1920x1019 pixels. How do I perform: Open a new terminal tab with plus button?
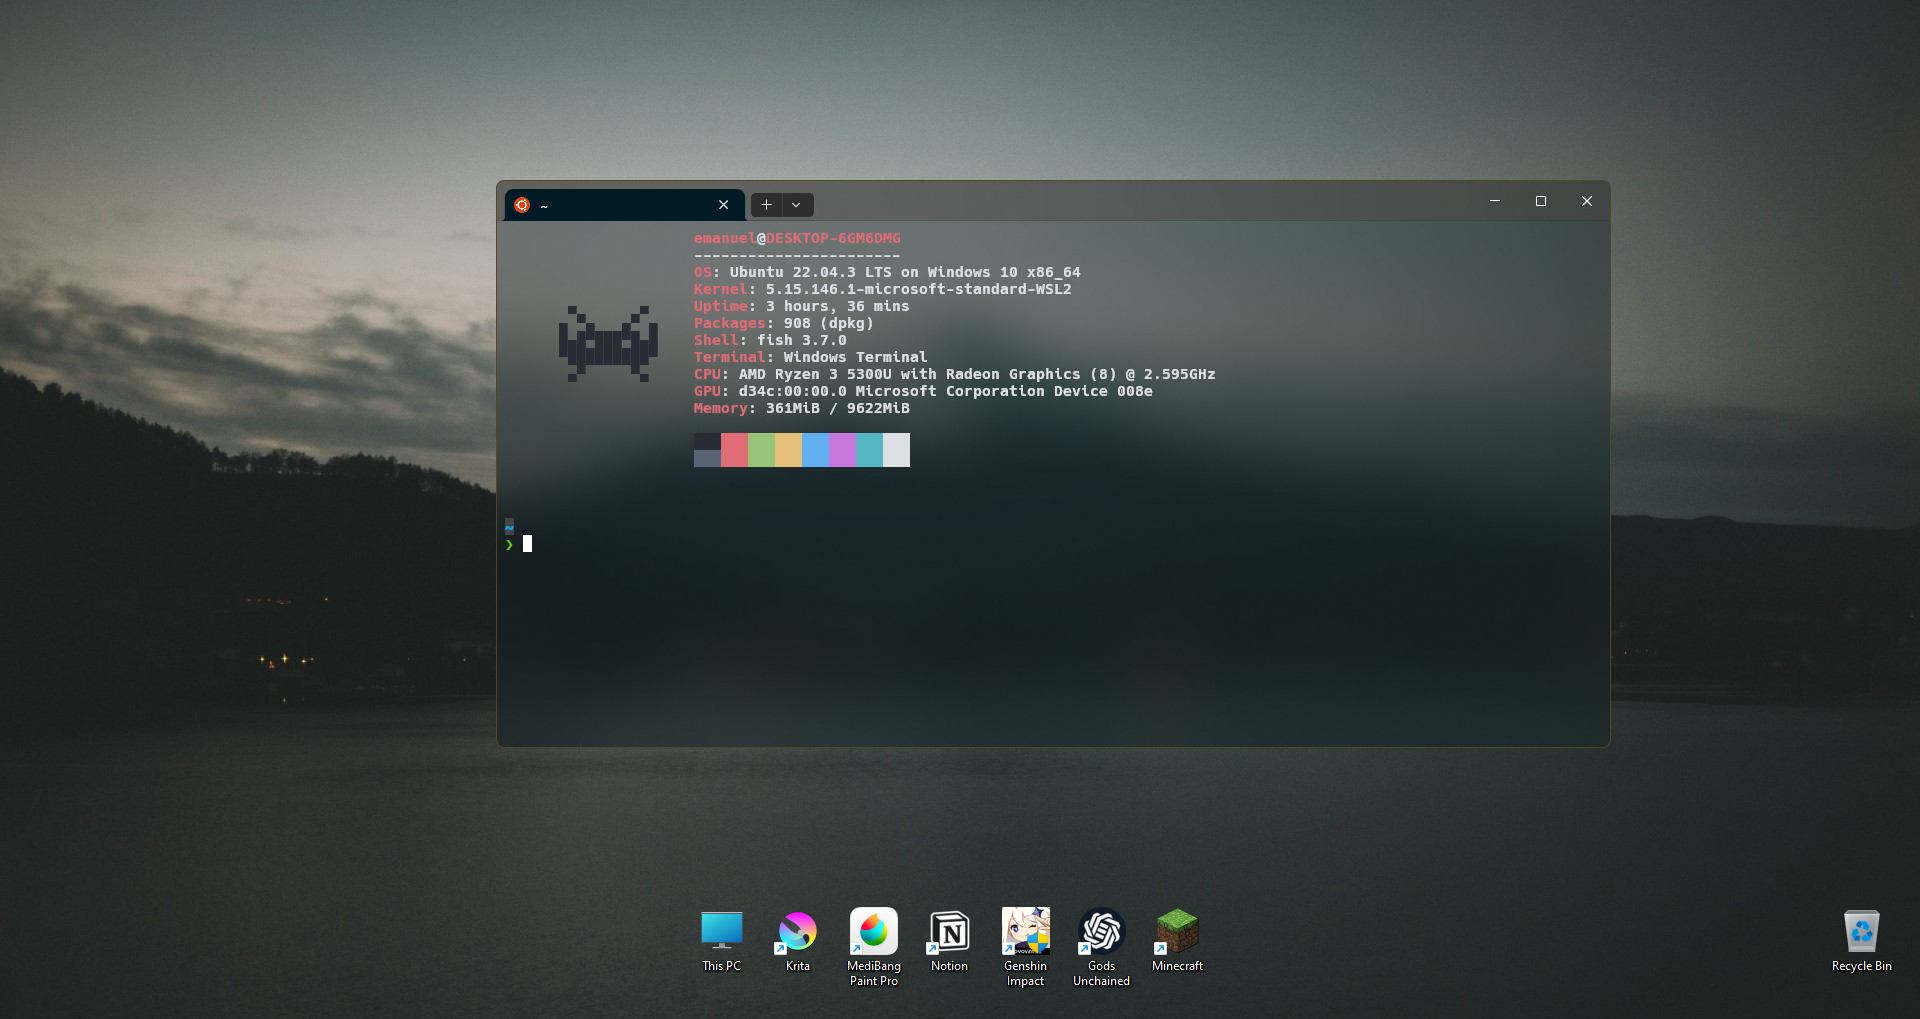(766, 205)
